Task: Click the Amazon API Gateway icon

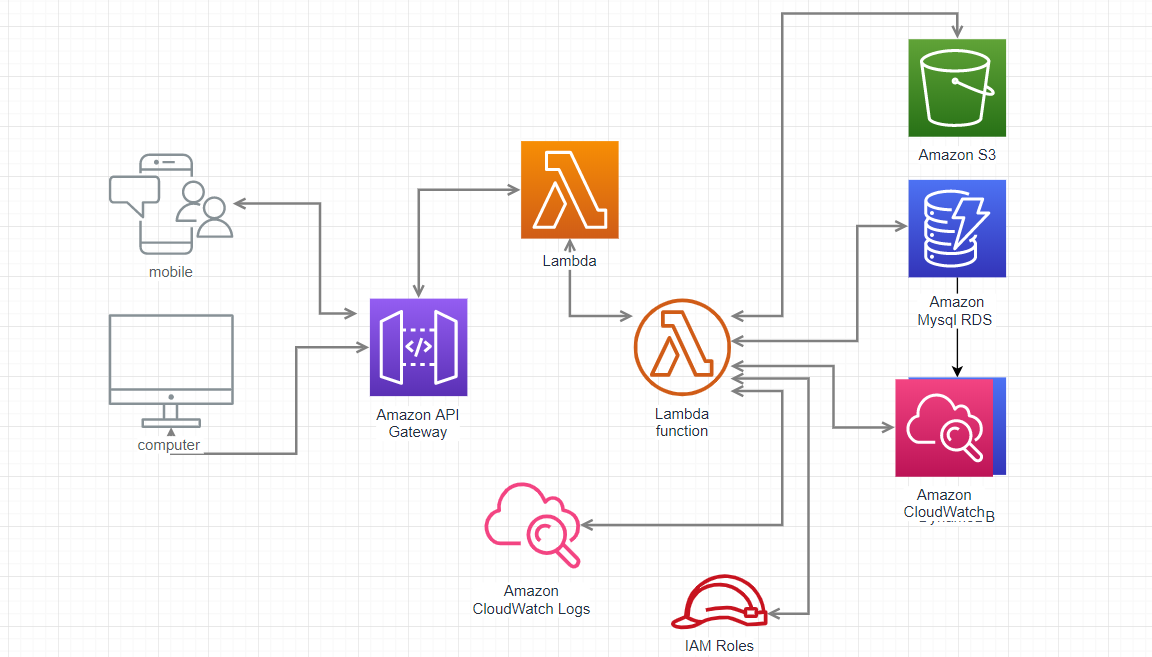Action: tap(418, 347)
